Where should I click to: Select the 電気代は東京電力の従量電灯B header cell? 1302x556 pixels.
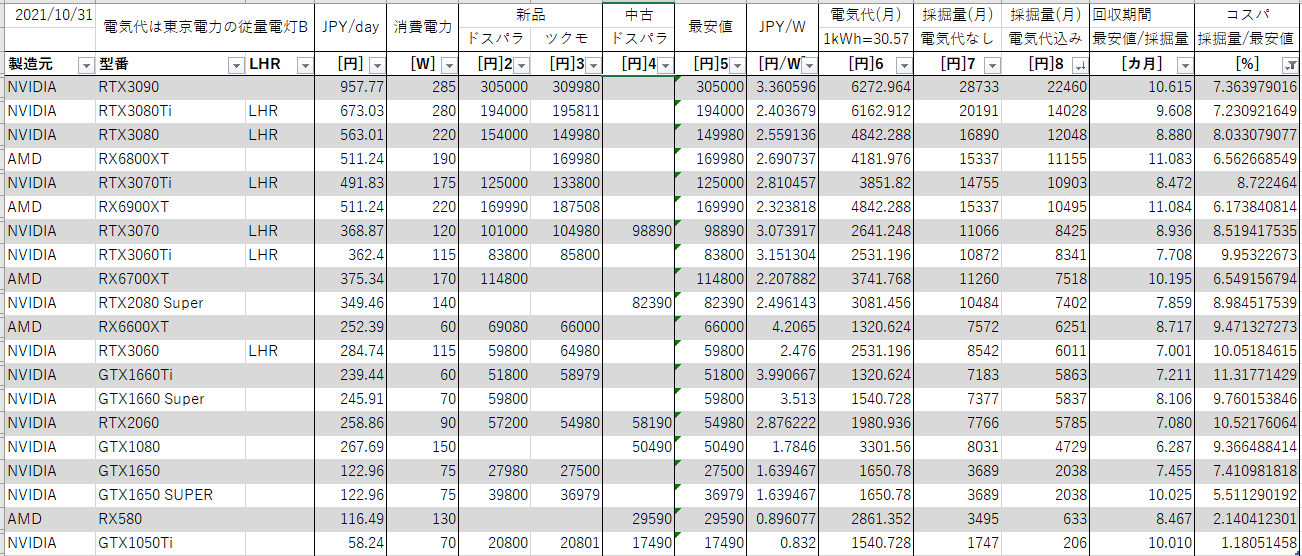(x=206, y=27)
